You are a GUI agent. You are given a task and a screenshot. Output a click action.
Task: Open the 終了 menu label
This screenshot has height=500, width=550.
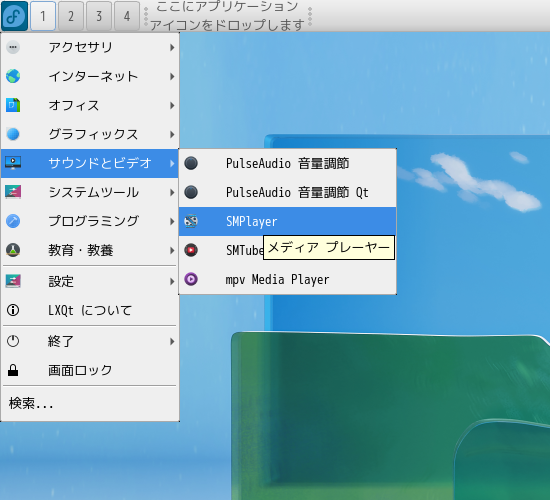point(61,341)
